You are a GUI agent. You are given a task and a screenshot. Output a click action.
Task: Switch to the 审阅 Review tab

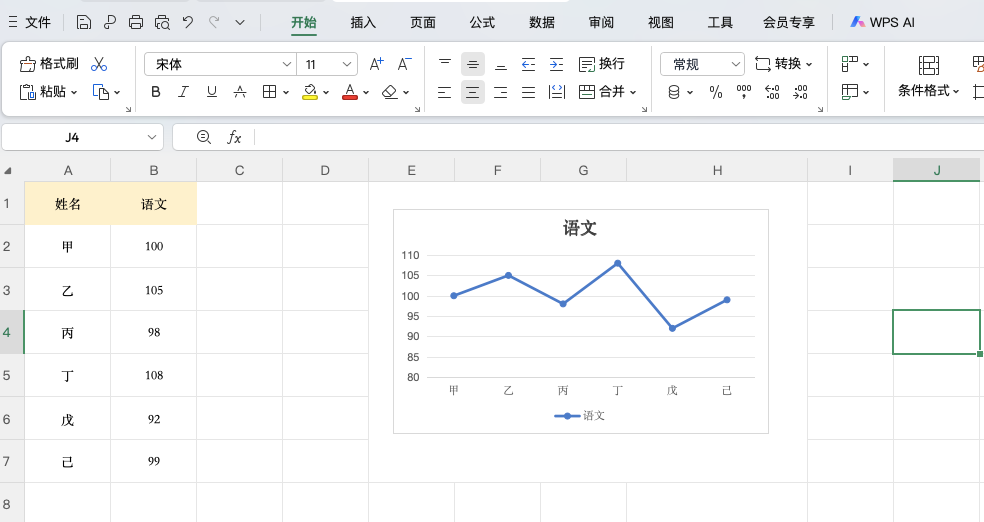[x=601, y=23]
